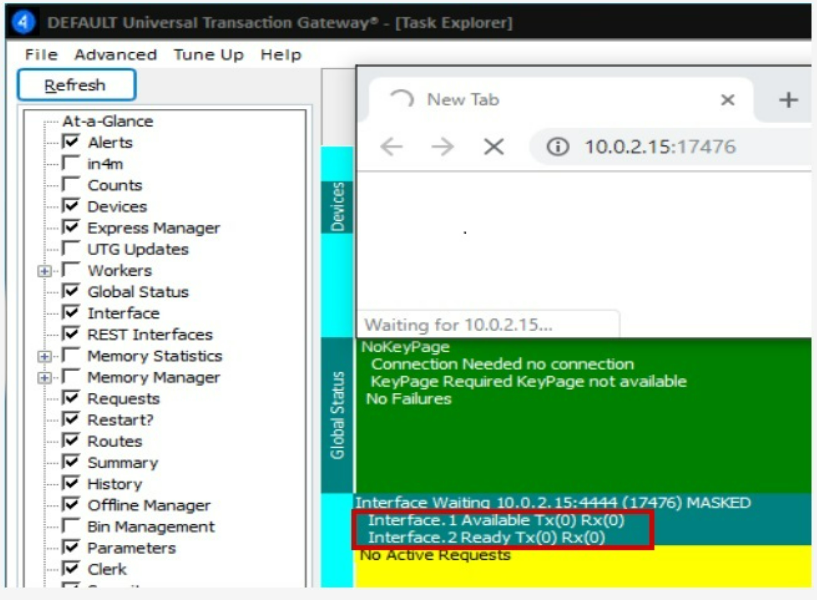The width and height of the screenshot is (817, 600).
Task: Click the site info icon in the address bar
Action: tap(558, 147)
